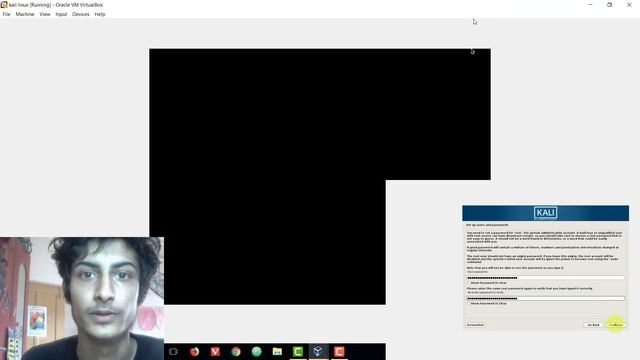This screenshot has width=640, height=360.
Task: Minimize the VirtualBox window
Action: 590,4
